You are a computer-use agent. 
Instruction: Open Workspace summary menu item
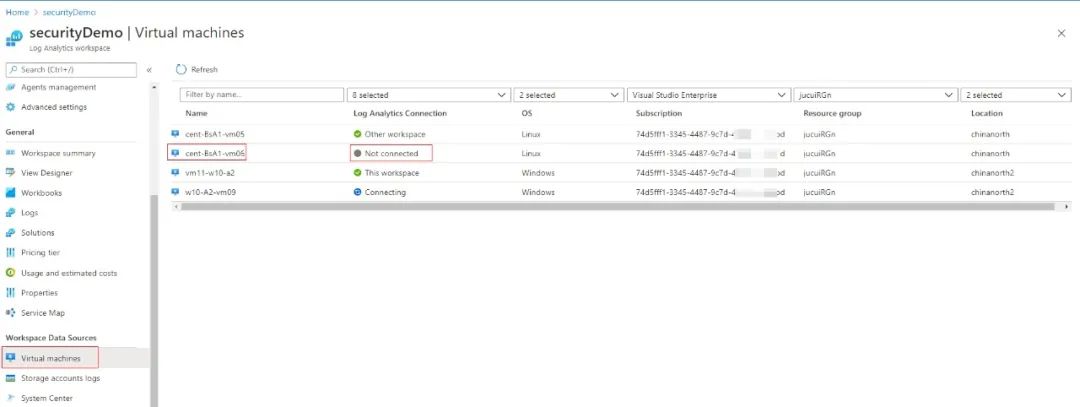(59, 154)
